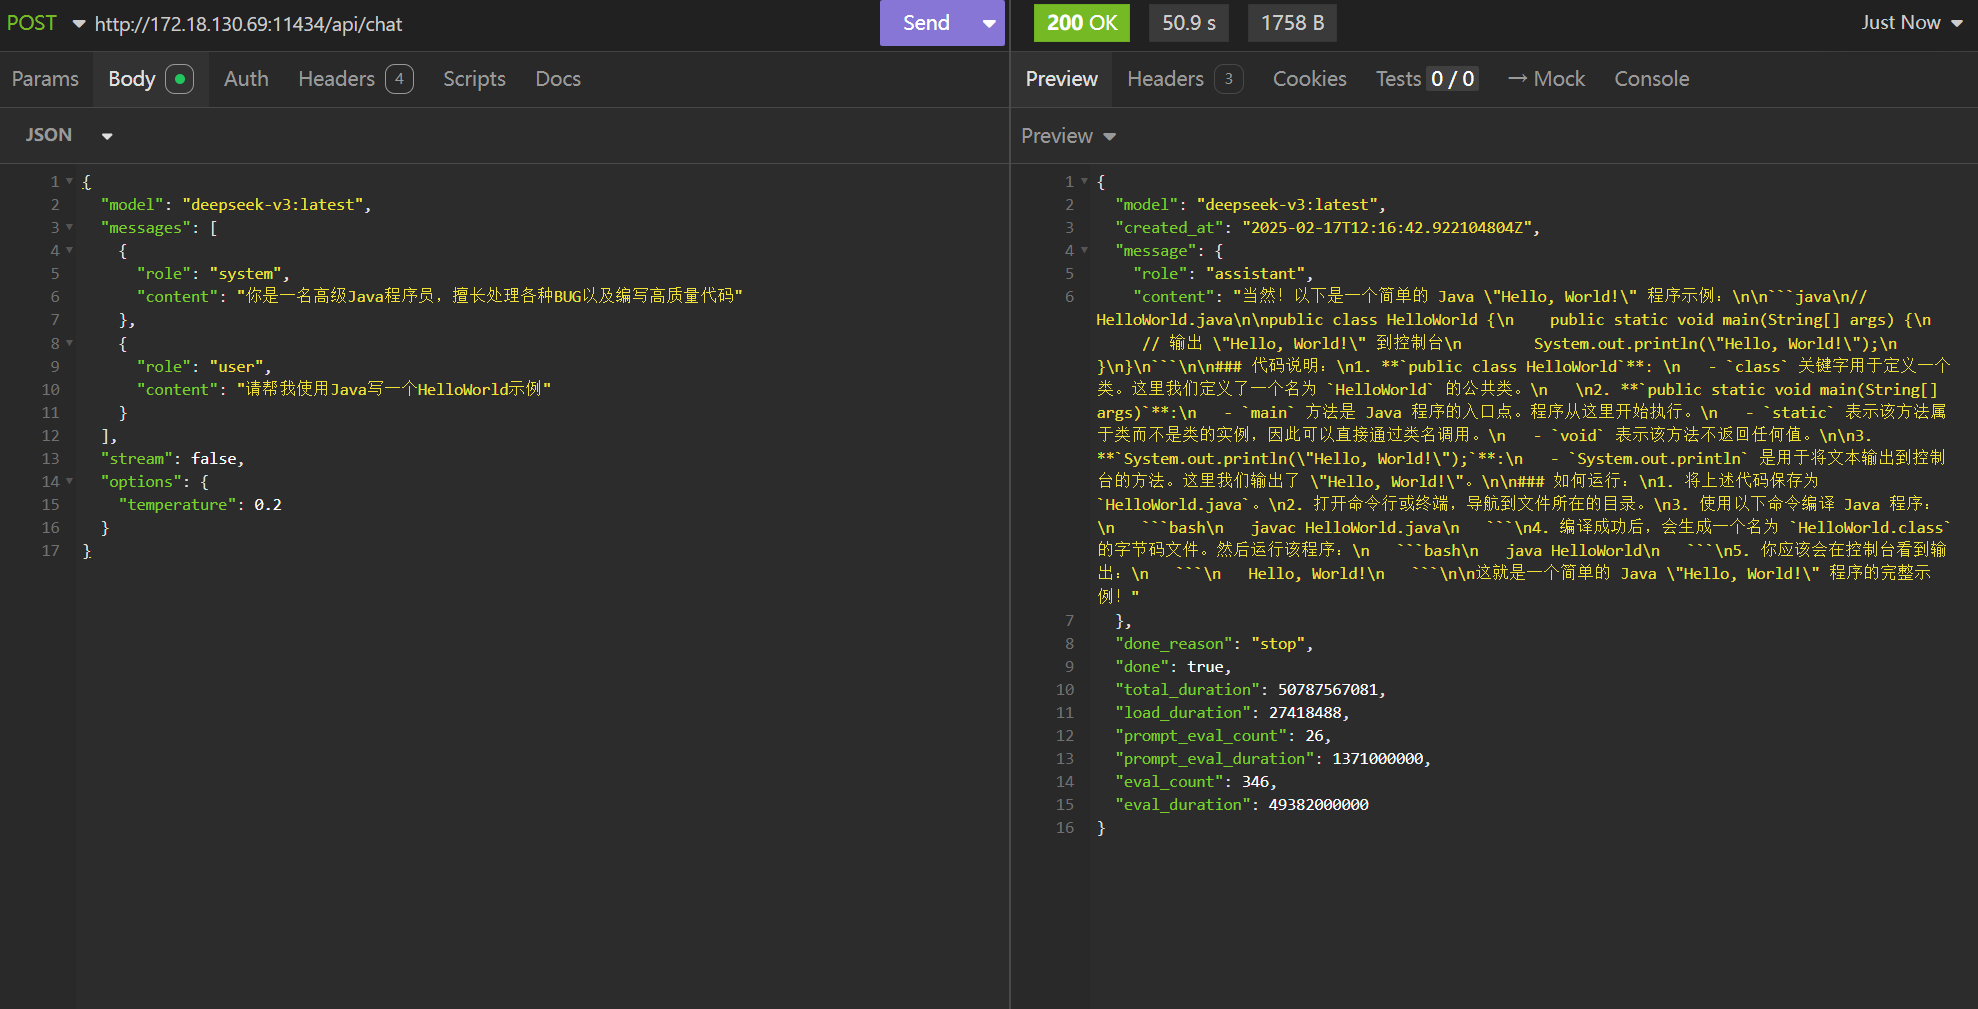Click the temperature value 0.2
Viewport: 1978px width, 1009px height.
pyautogui.click(x=268, y=505)
